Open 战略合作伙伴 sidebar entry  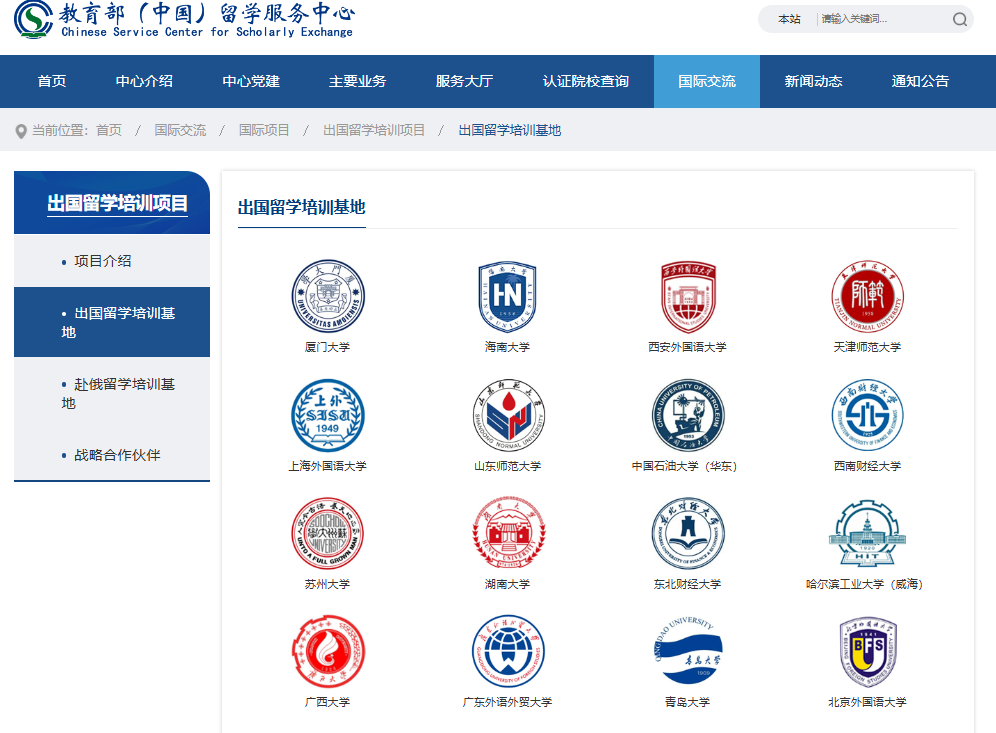tap(118, 455)
